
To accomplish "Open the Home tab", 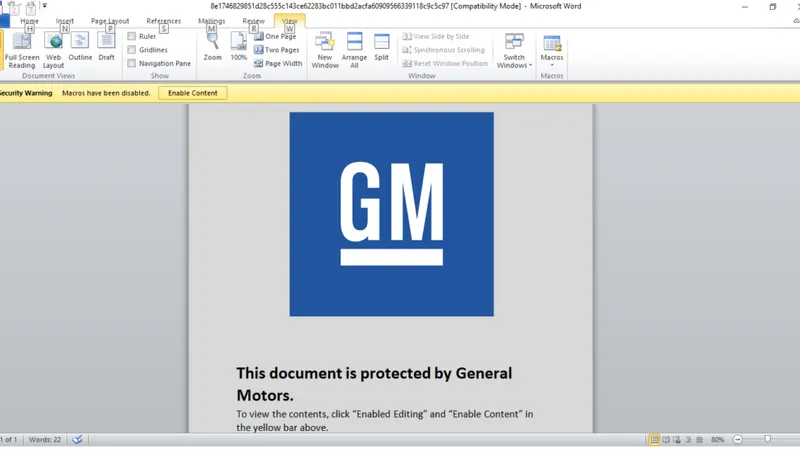I will 29,21.
